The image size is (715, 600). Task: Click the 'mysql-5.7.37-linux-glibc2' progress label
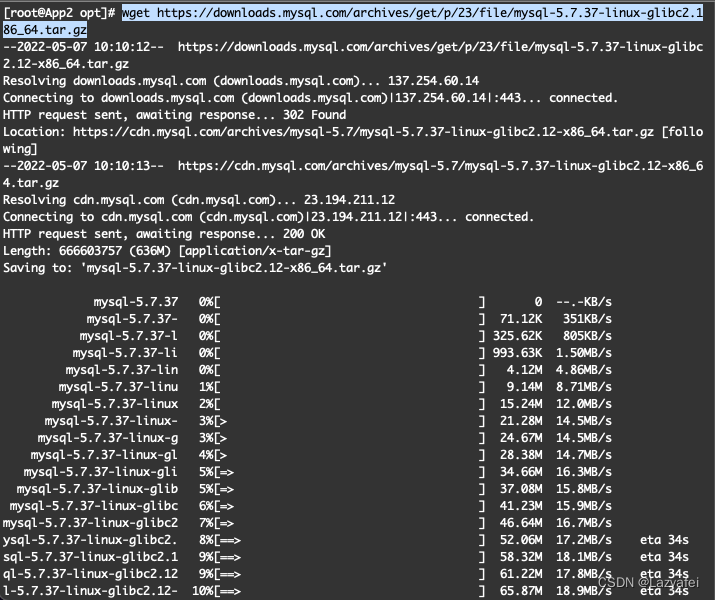[x=90, y=523]
